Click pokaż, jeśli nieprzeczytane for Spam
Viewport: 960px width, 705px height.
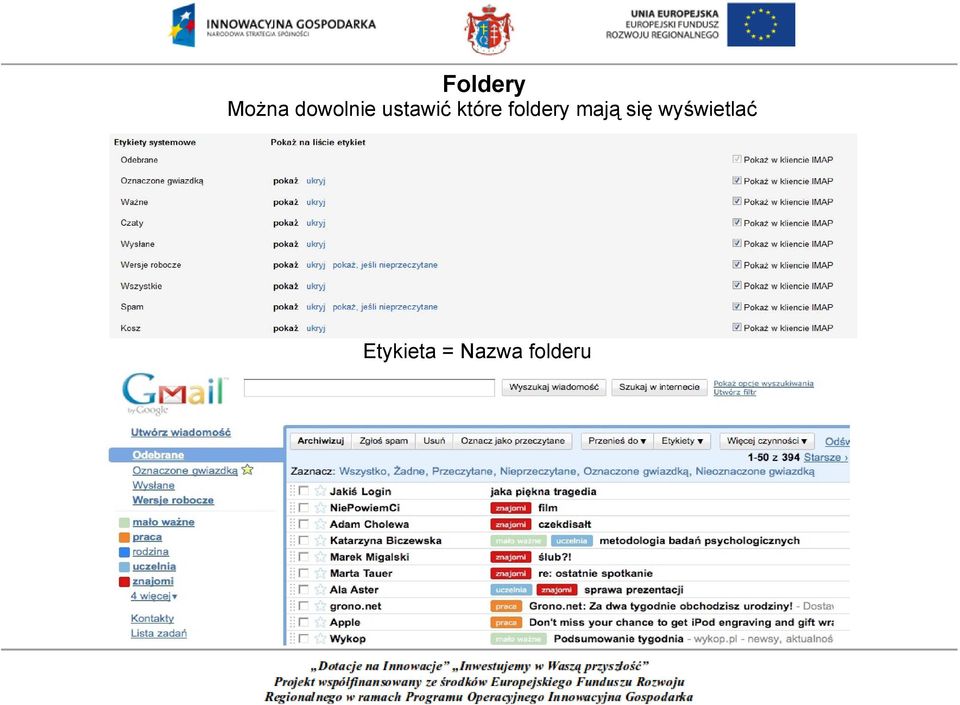(x=385, y=307)
